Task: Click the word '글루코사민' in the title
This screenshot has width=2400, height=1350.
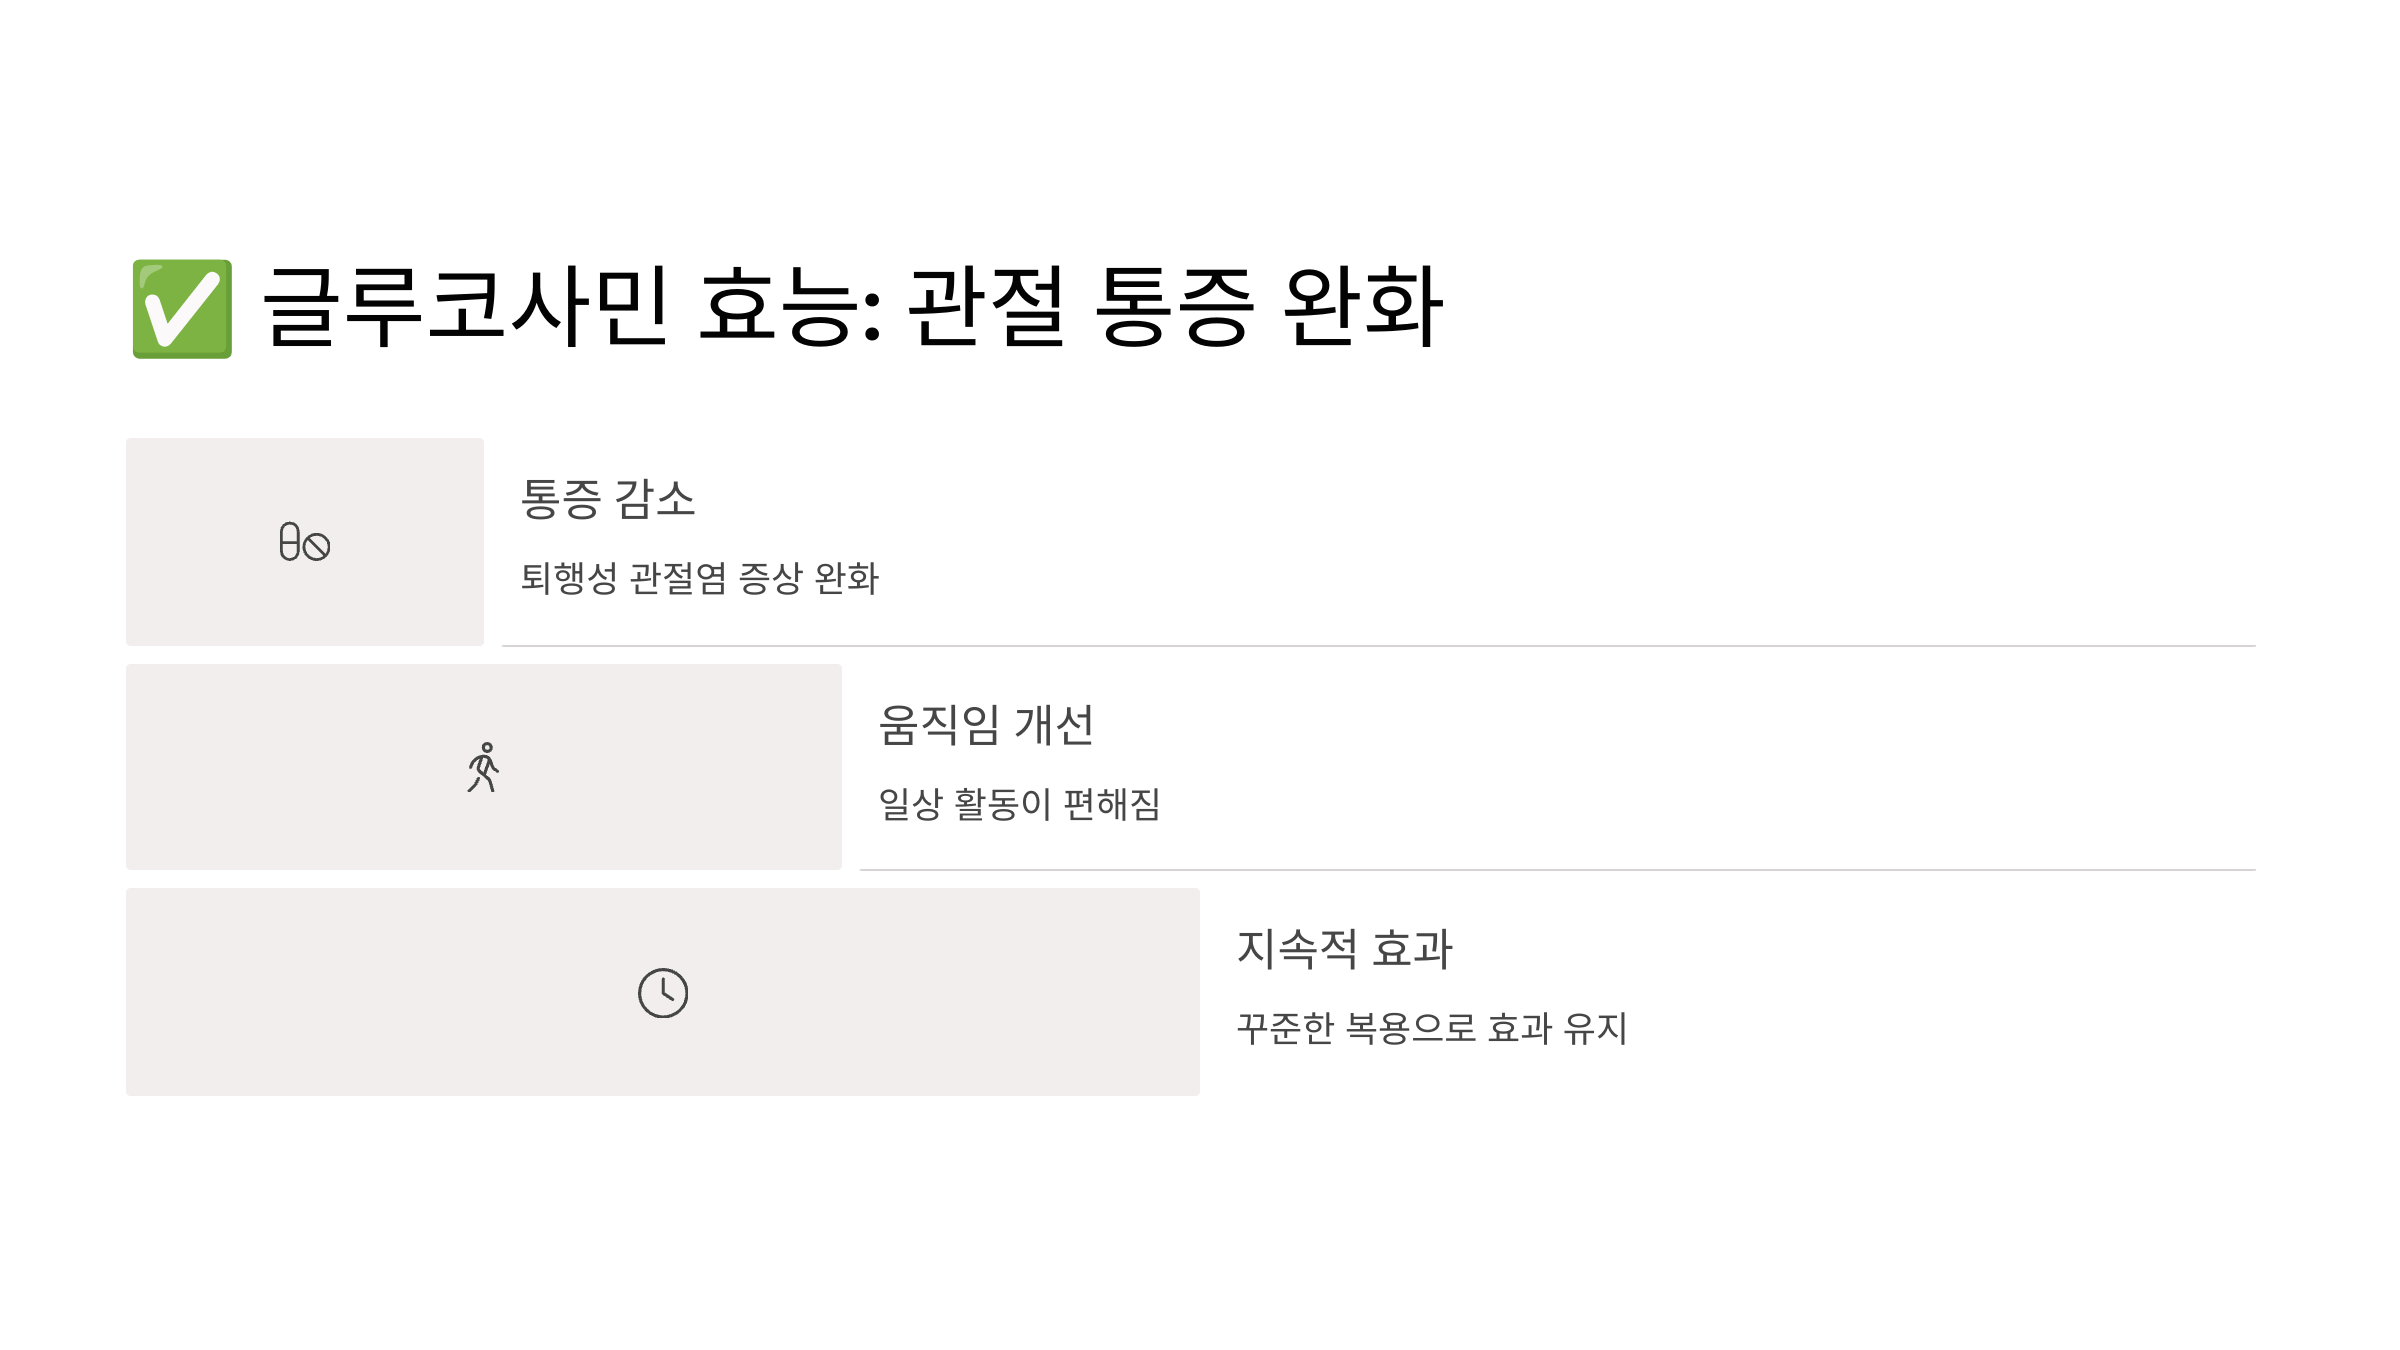Action: click(x=465, y=307)
